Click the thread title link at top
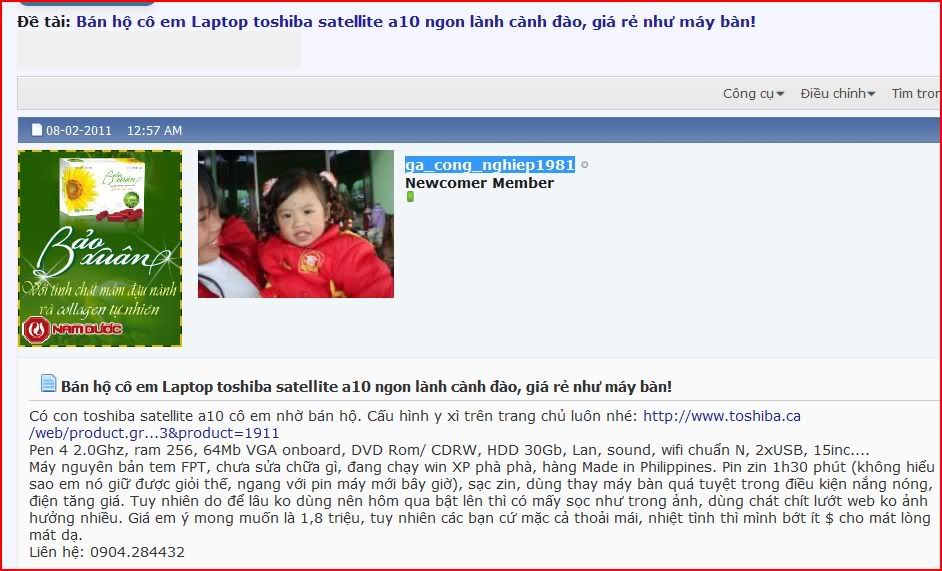The height and width of the screenshot is (571, 942). [x=416, y=22]
